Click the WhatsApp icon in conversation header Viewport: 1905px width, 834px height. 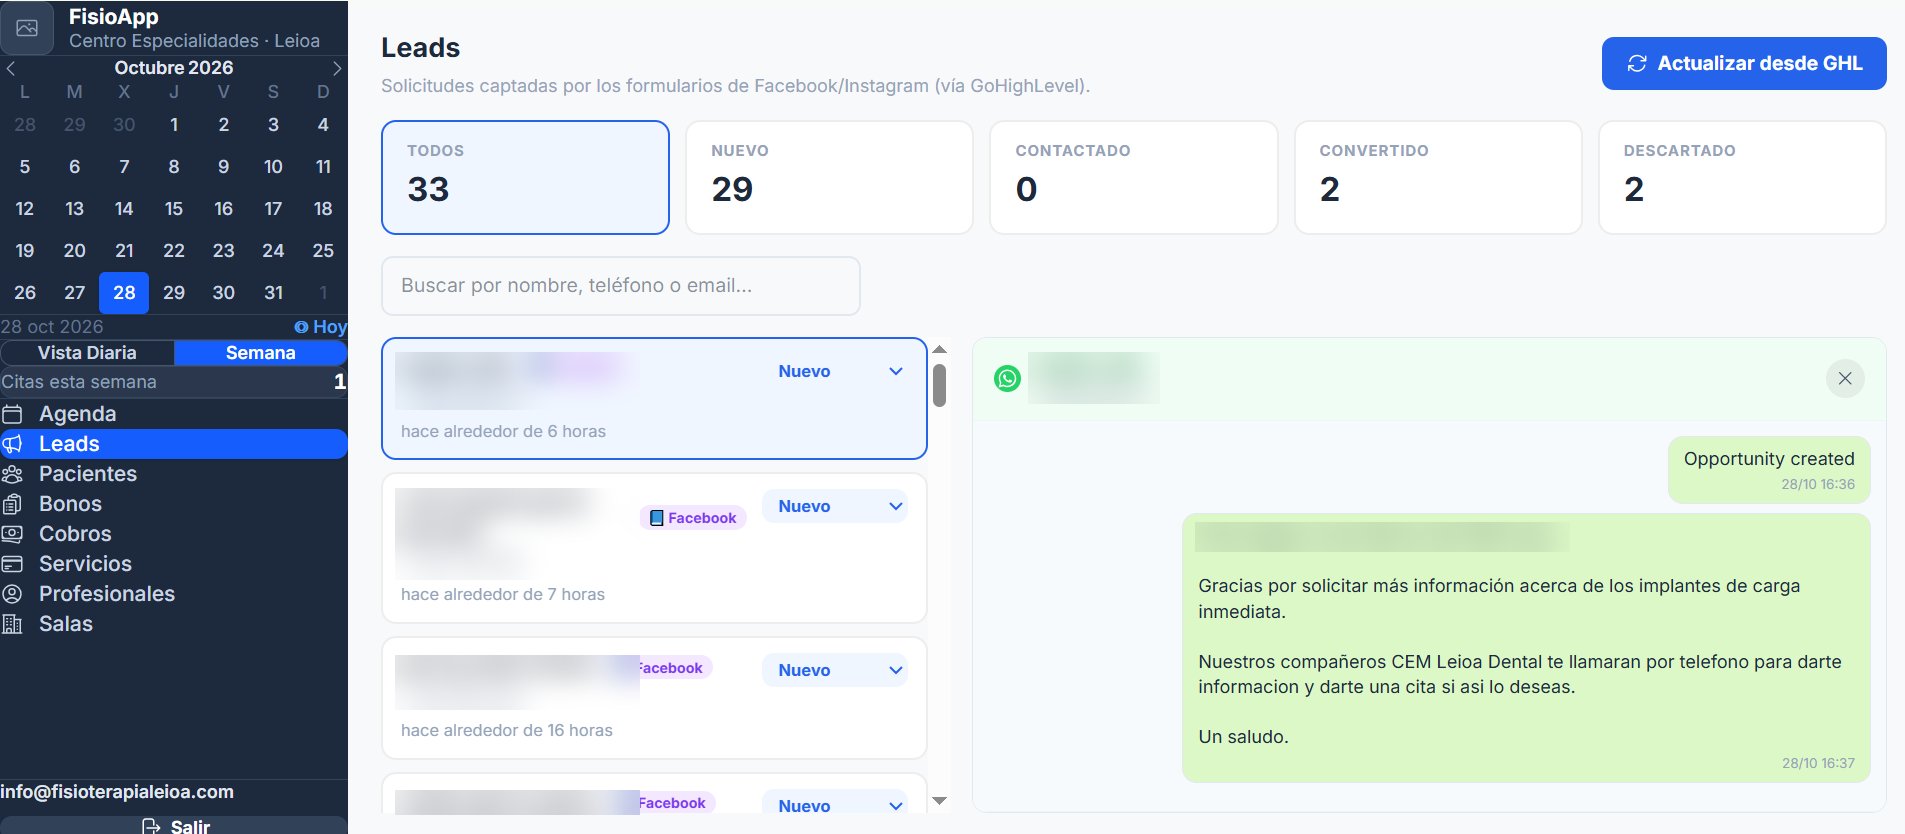(1007, 379)
